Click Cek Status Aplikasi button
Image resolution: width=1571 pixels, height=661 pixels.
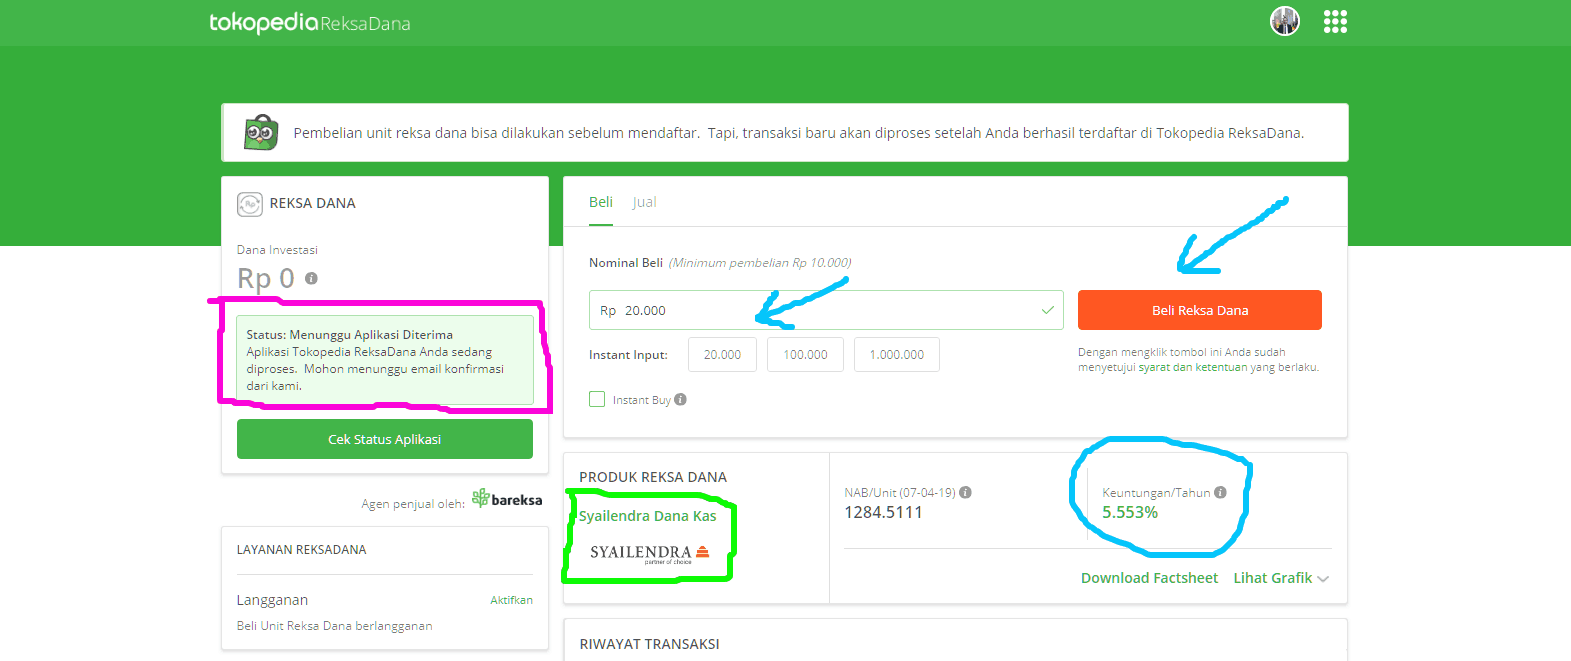(x=385, y=439)
